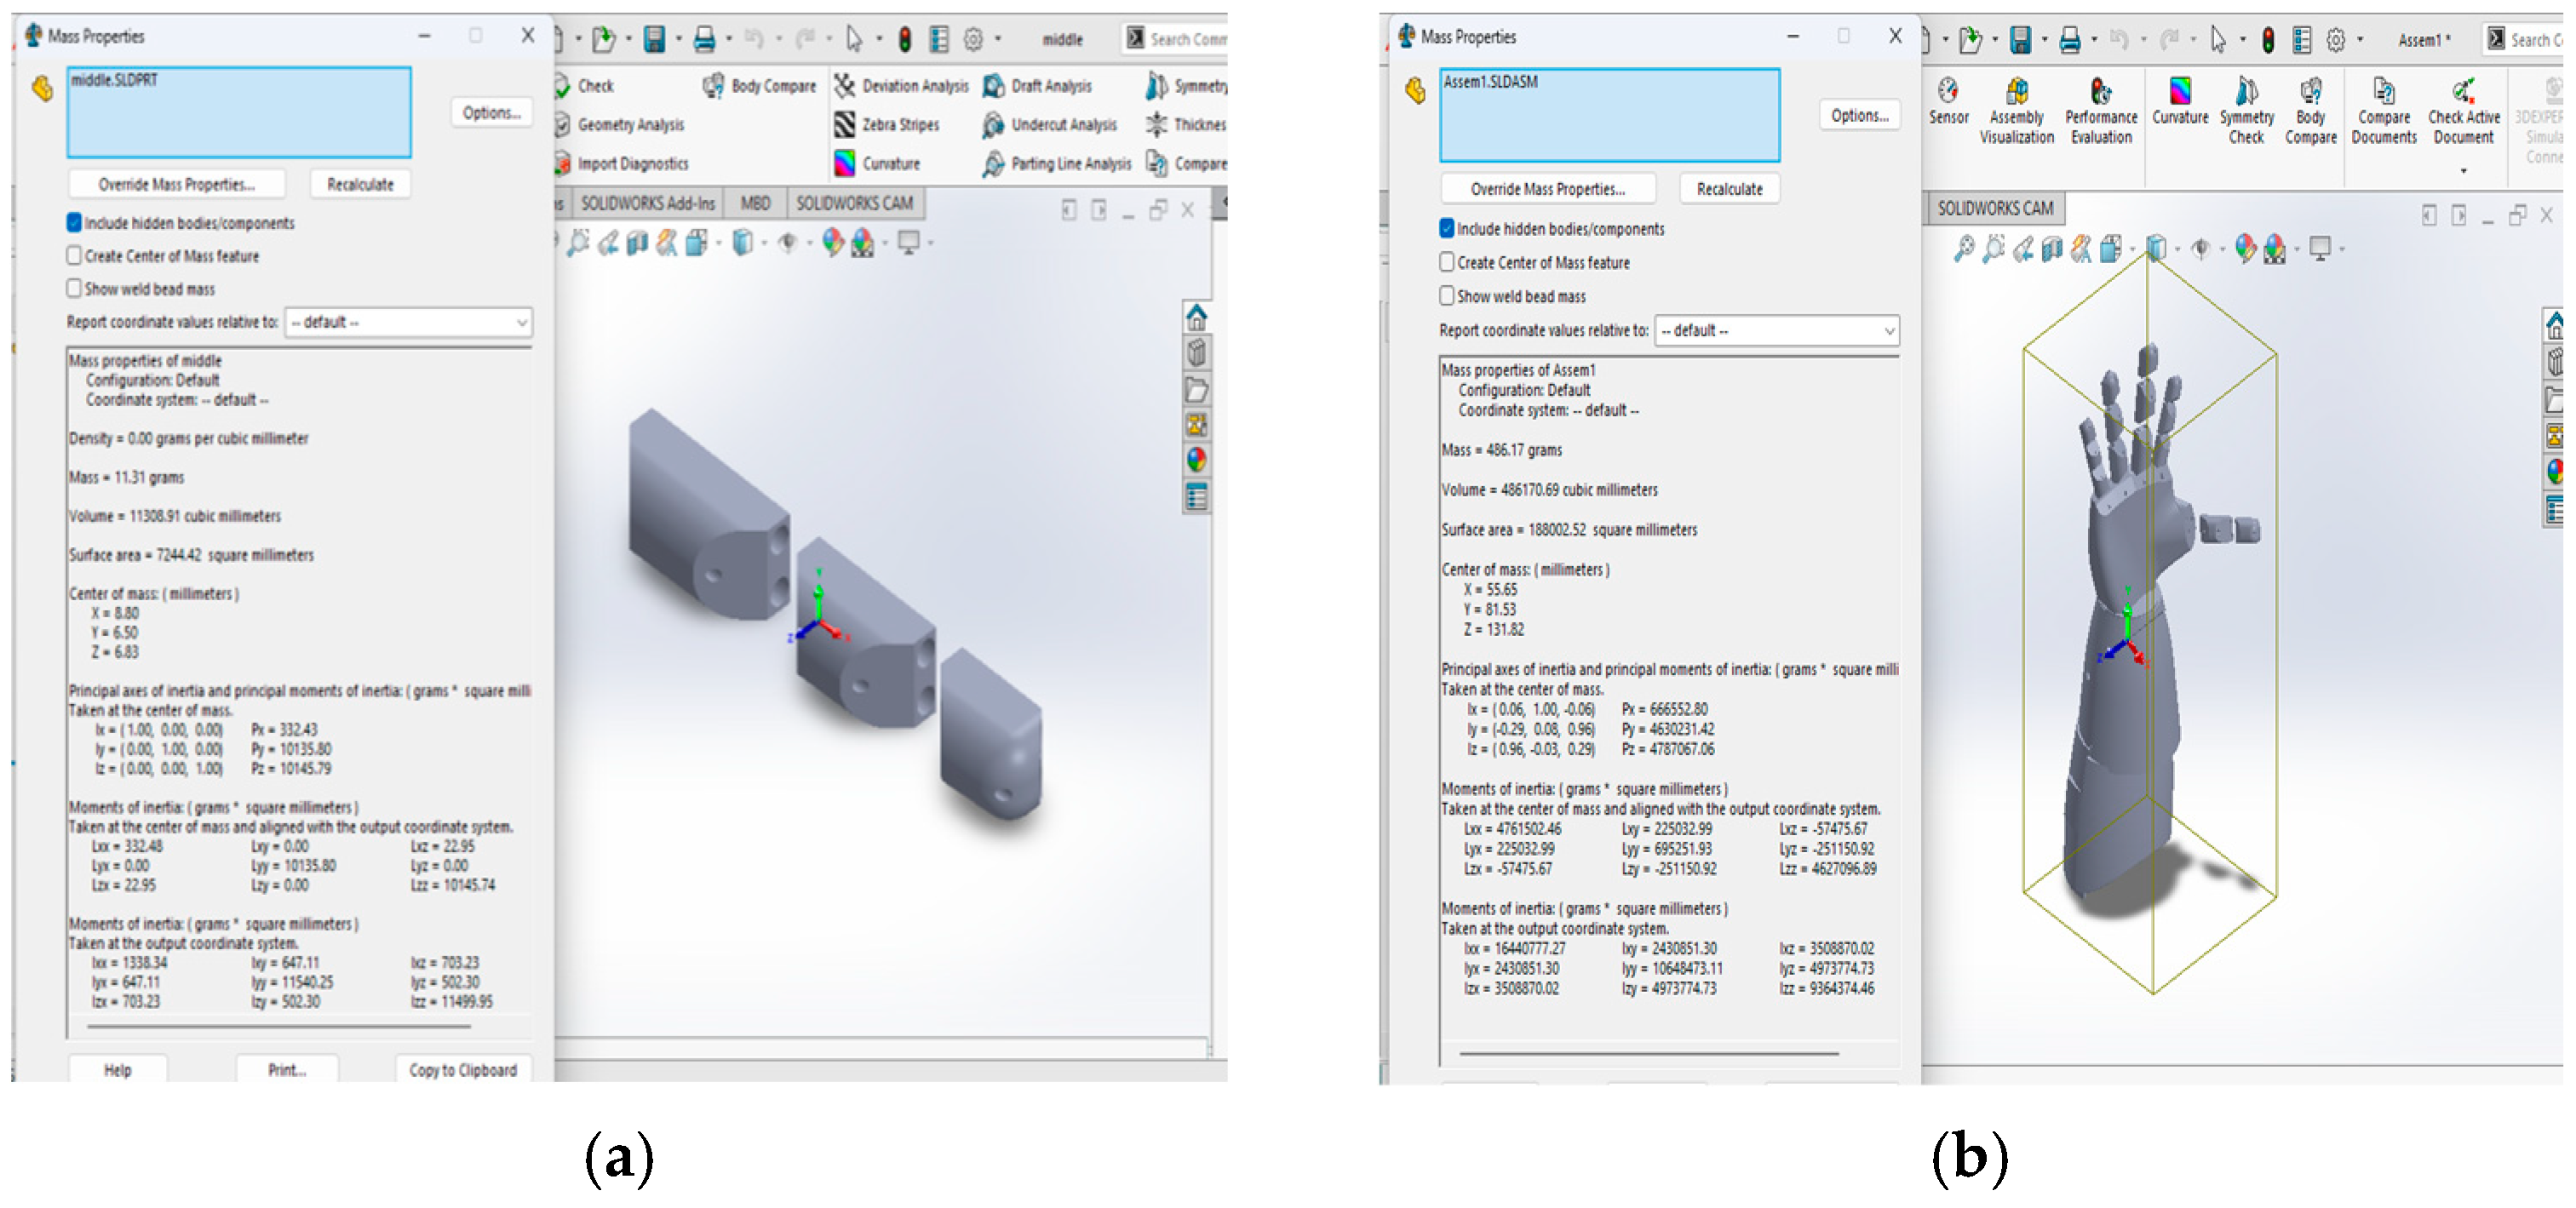
Task: Expand coordinate system dropdown in middle dialog
Action: (x=521, y=322)
